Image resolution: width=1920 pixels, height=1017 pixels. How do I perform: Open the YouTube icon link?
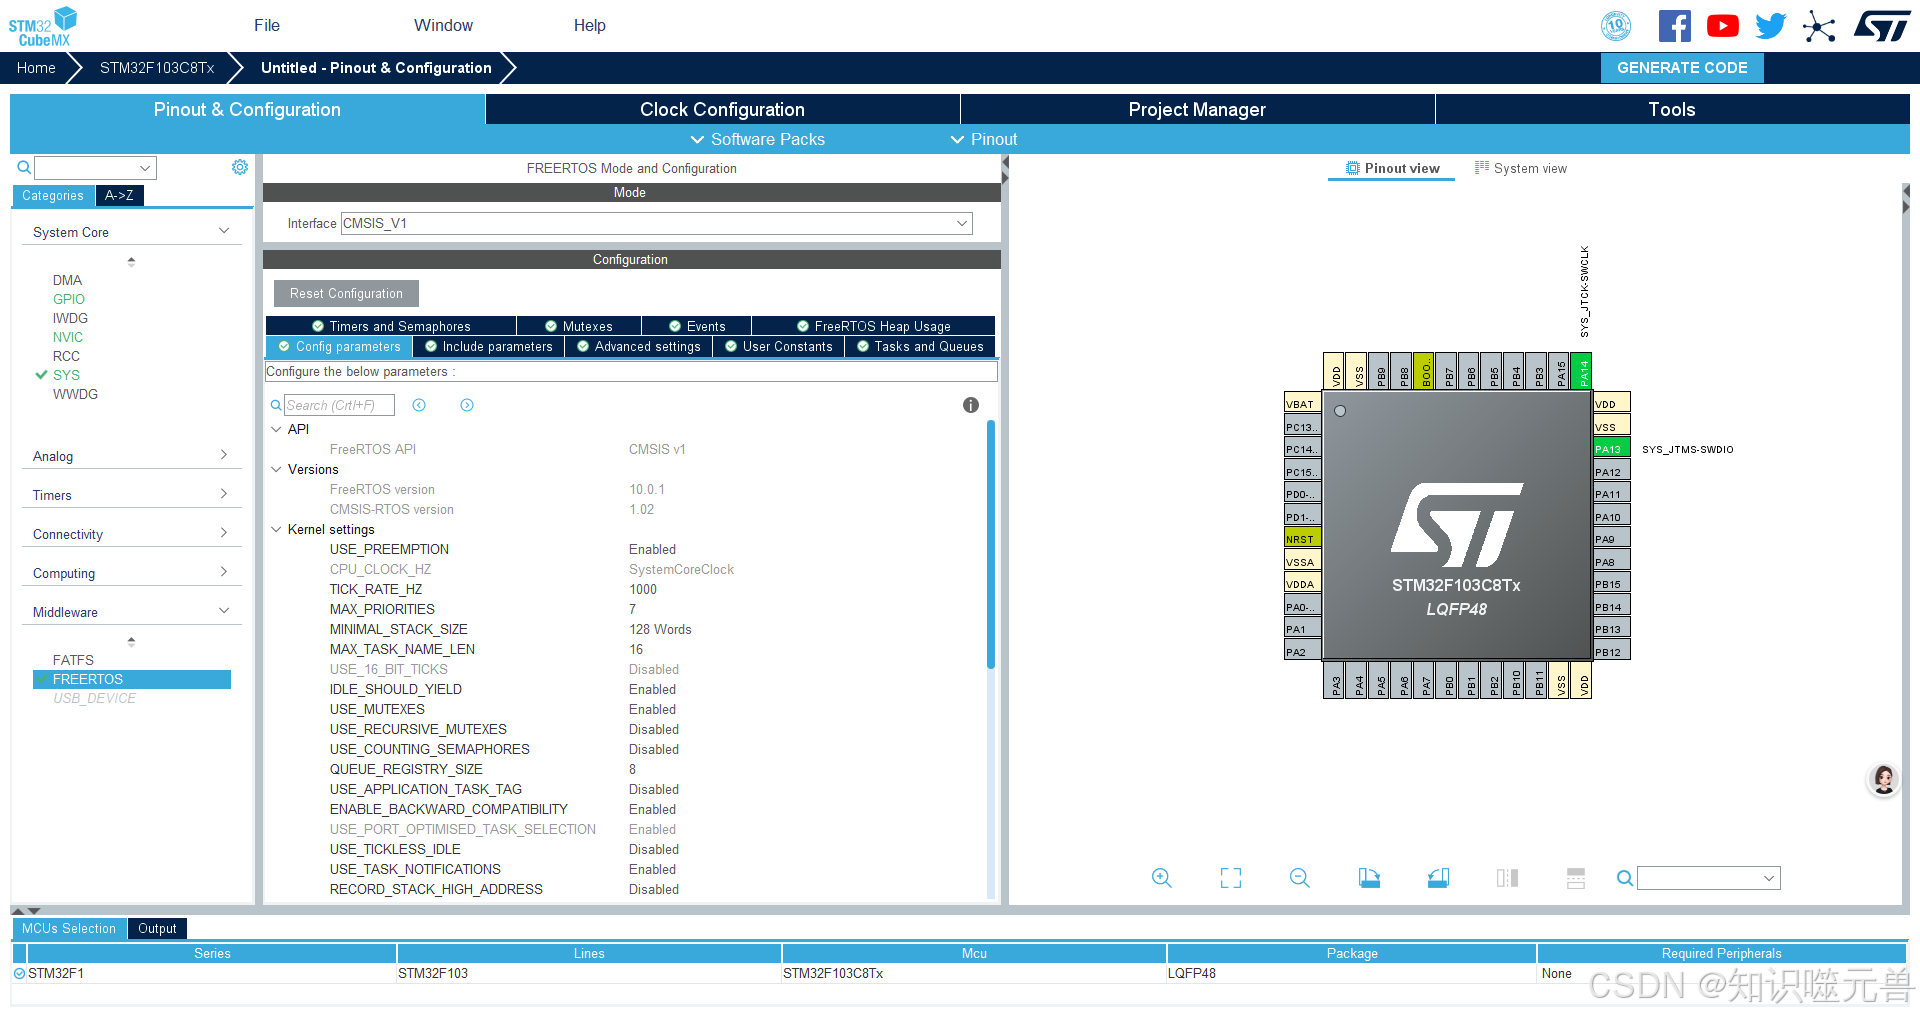click(x=1722, y=26)
